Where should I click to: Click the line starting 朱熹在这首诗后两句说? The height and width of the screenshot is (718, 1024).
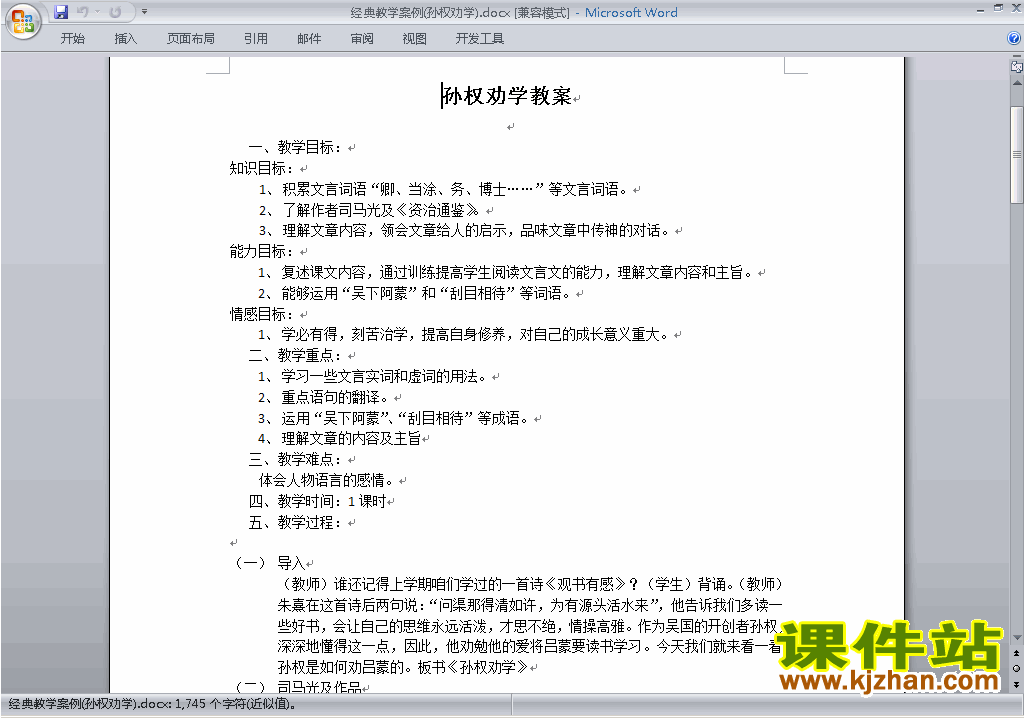[530, 605]
